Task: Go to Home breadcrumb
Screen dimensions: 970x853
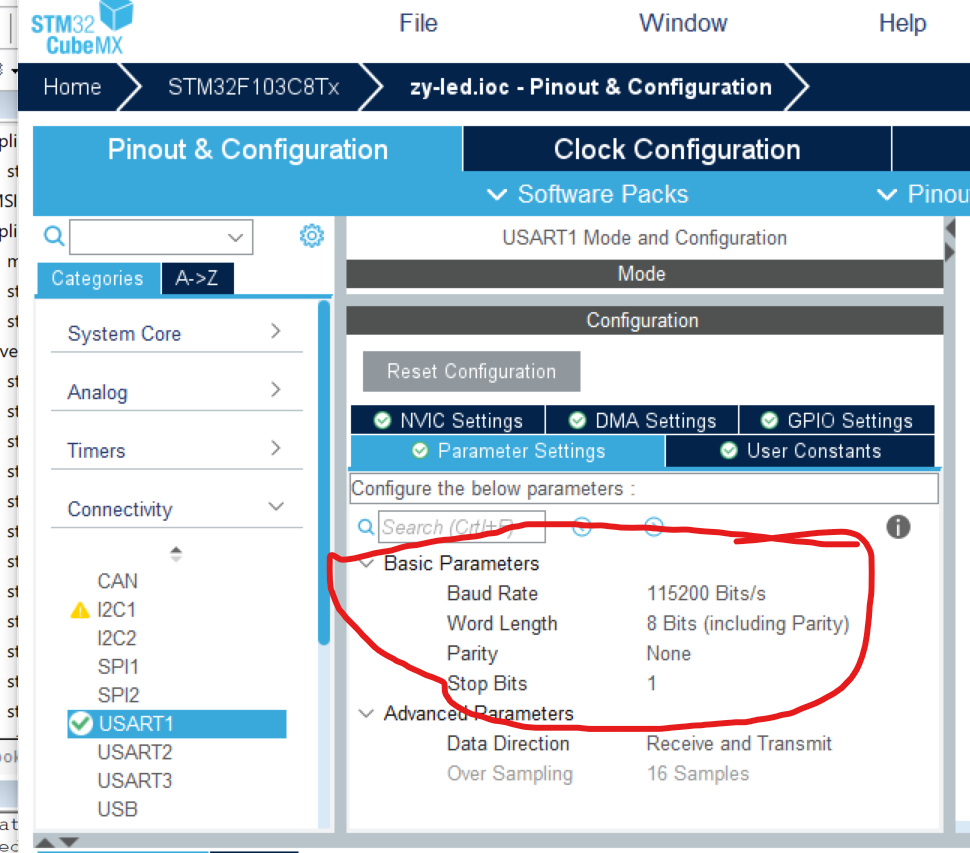Action: click(72, 87)
